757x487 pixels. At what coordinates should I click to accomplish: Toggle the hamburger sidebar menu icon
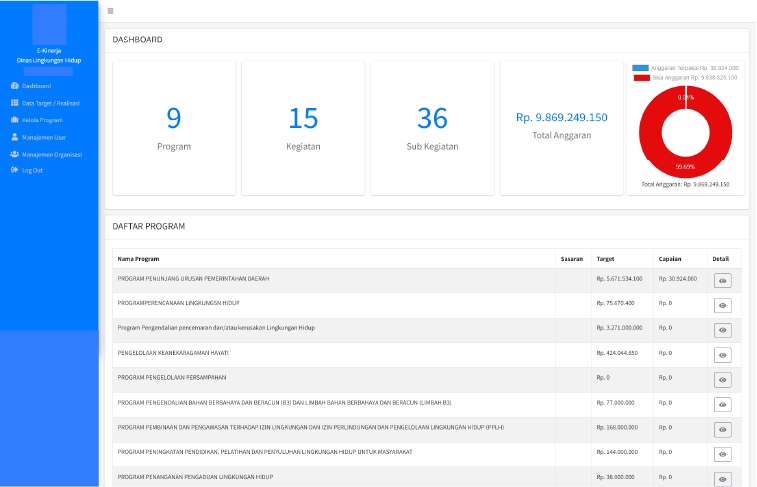pyautogui.click(x=111, y=11)
